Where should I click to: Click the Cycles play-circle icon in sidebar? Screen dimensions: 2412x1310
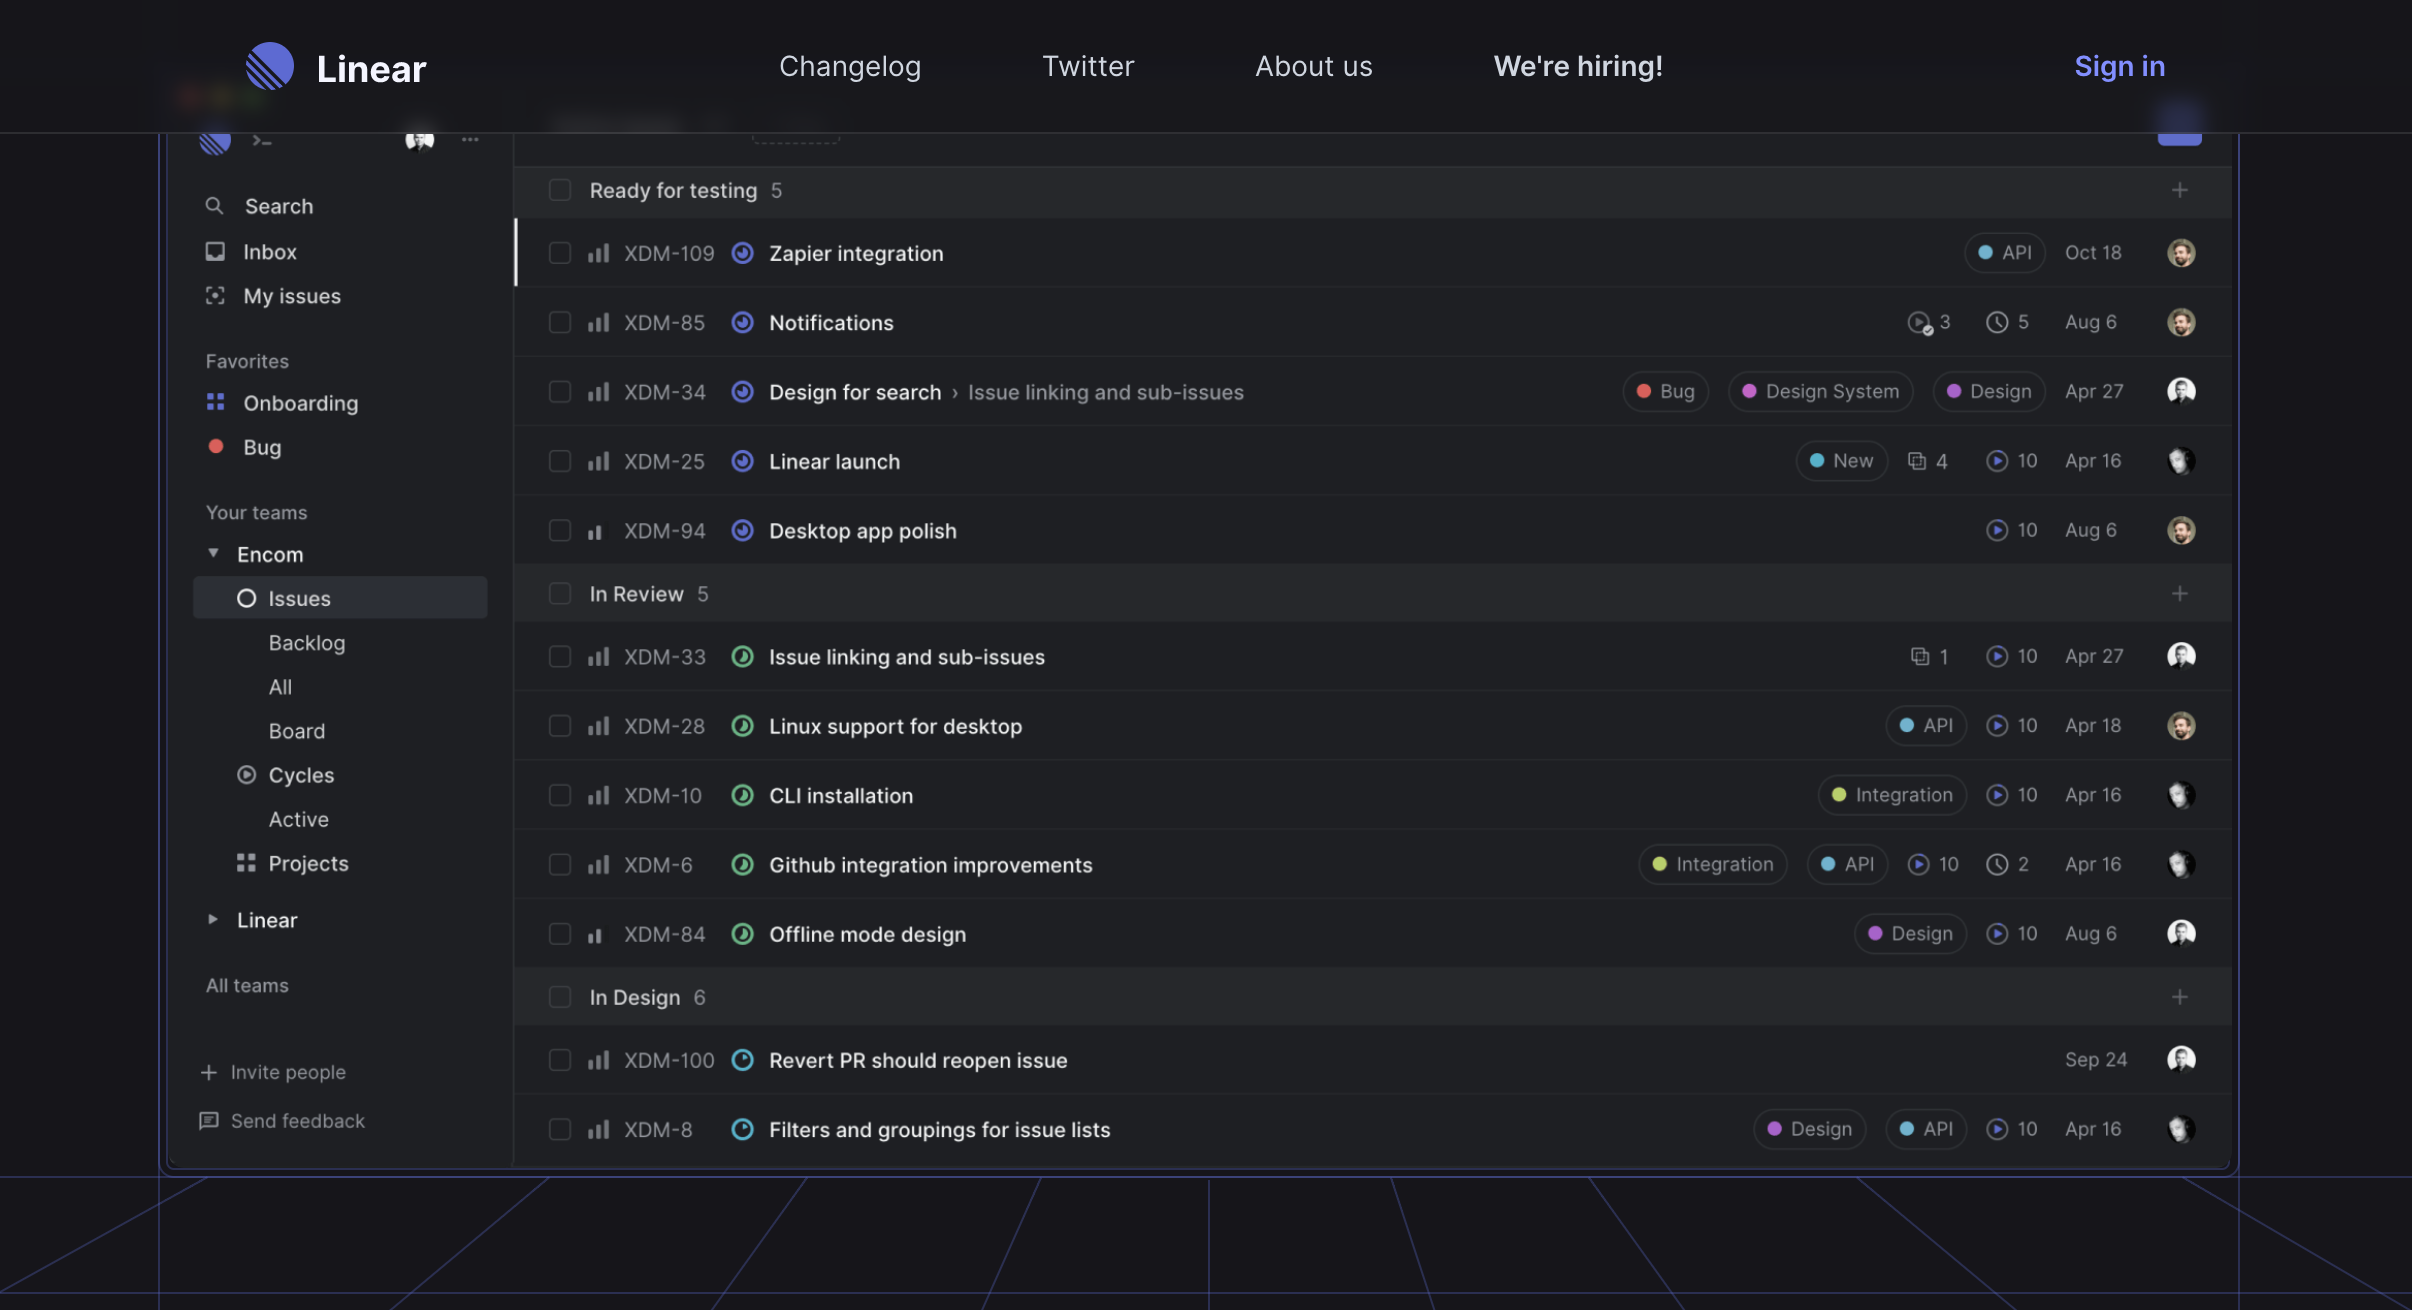click(x=246, y=775)
